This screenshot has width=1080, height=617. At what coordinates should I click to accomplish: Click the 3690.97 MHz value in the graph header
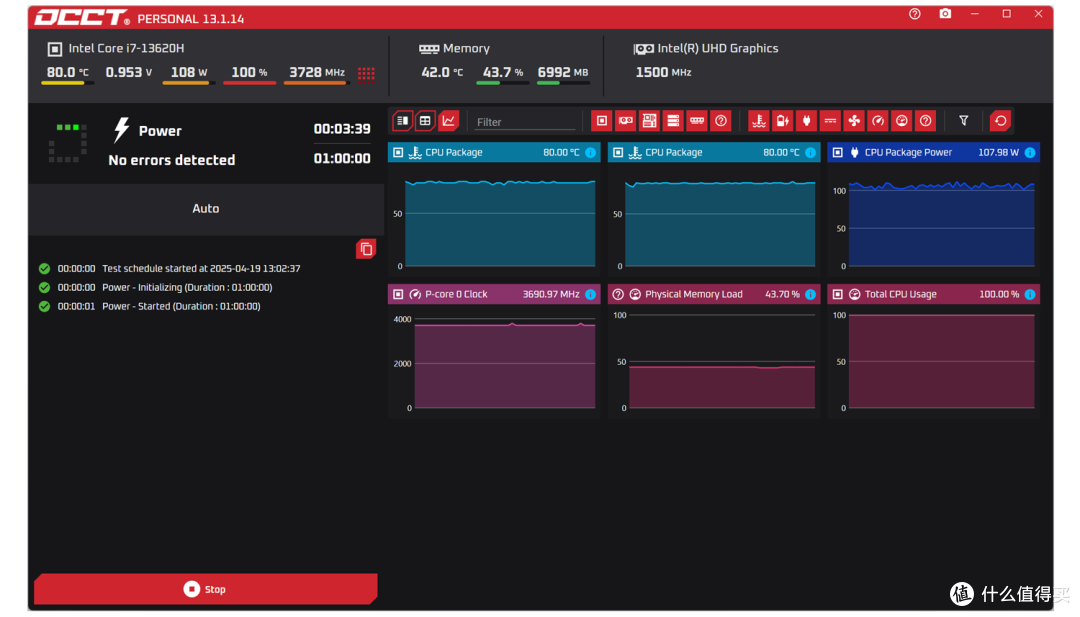551,294
